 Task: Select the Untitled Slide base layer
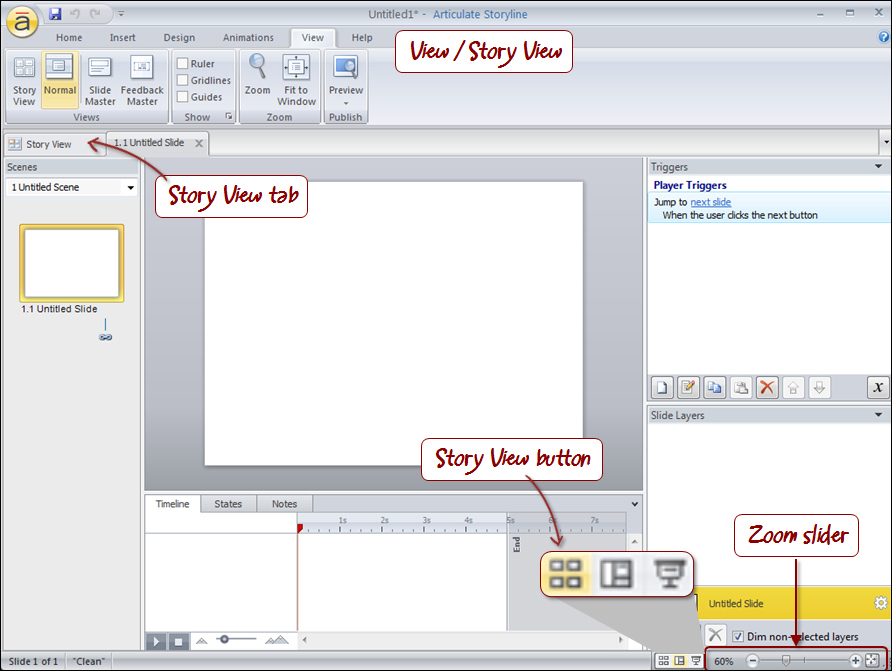[x=791, y=603]
